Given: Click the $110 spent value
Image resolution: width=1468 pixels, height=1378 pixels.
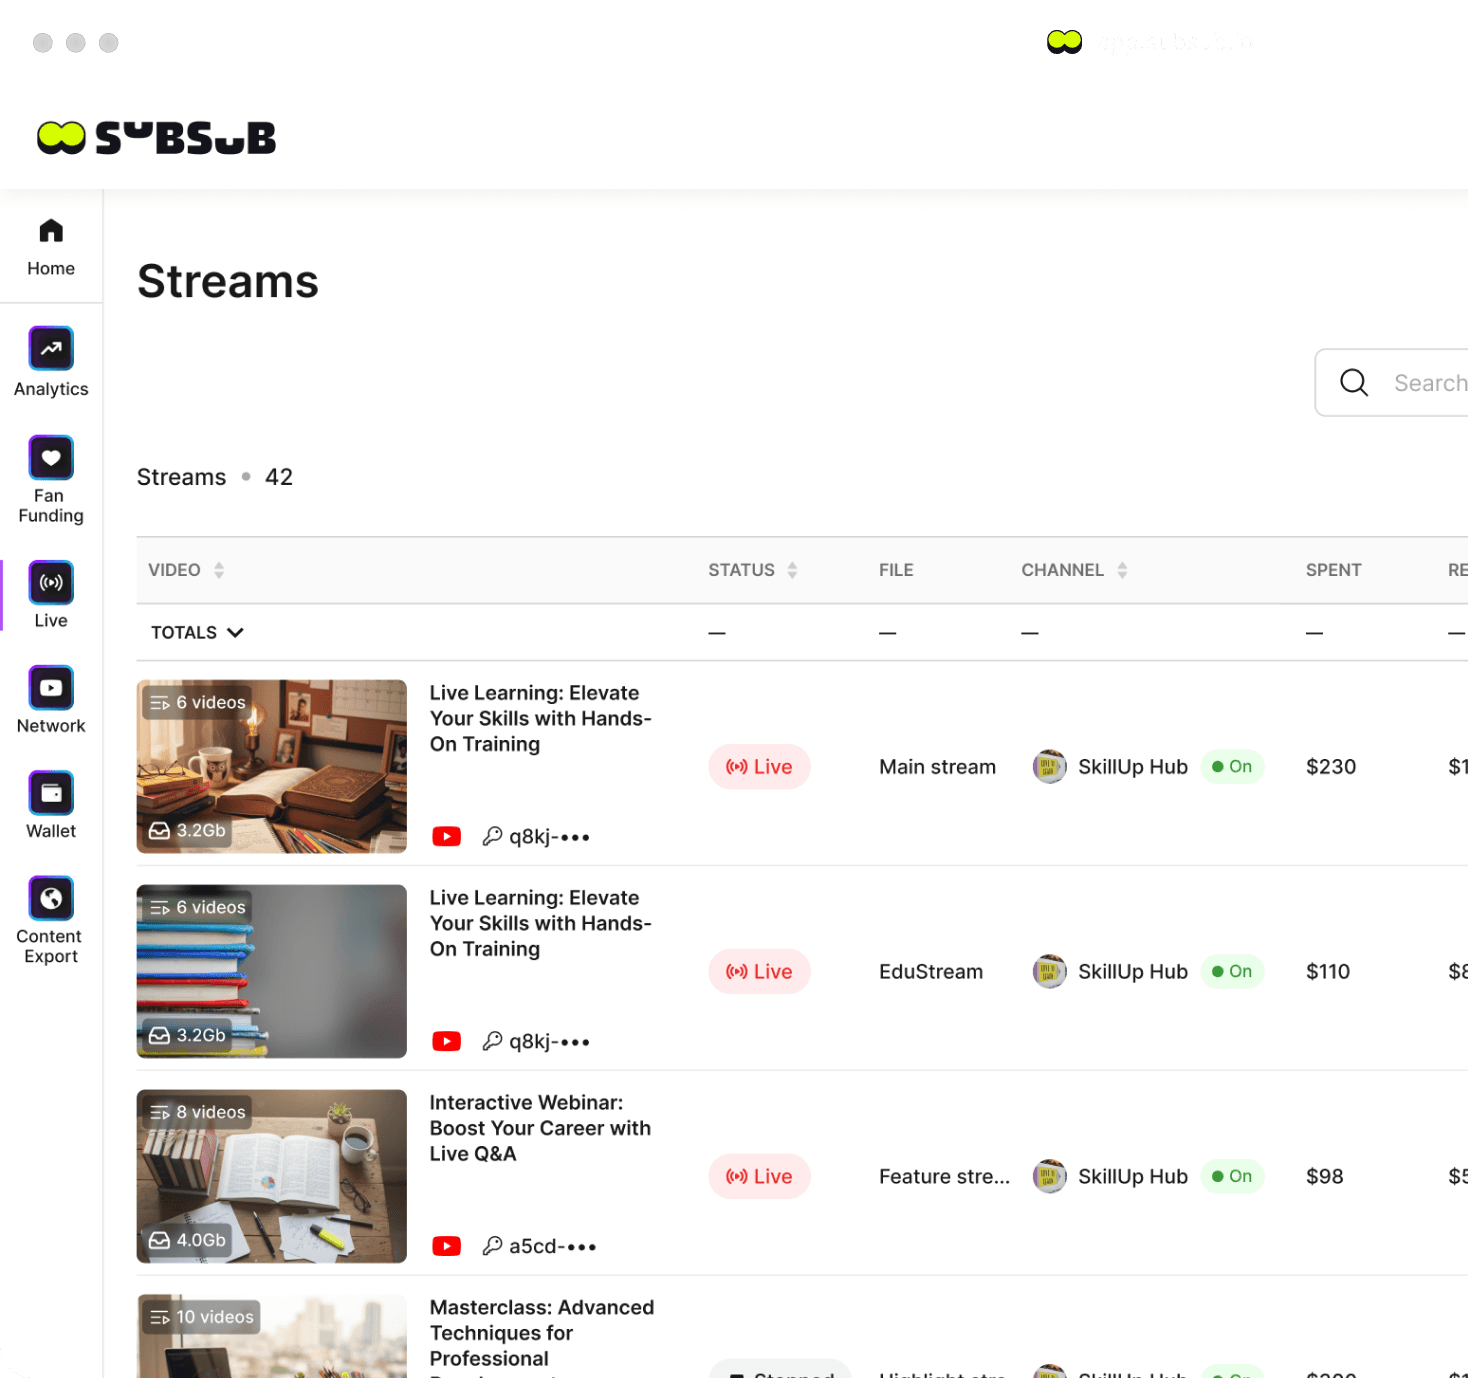Looking at the screenshot, I should (1328, 972).
